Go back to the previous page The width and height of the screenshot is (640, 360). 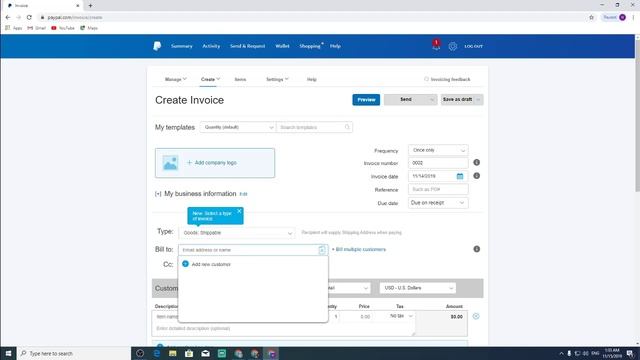[8, 17]
